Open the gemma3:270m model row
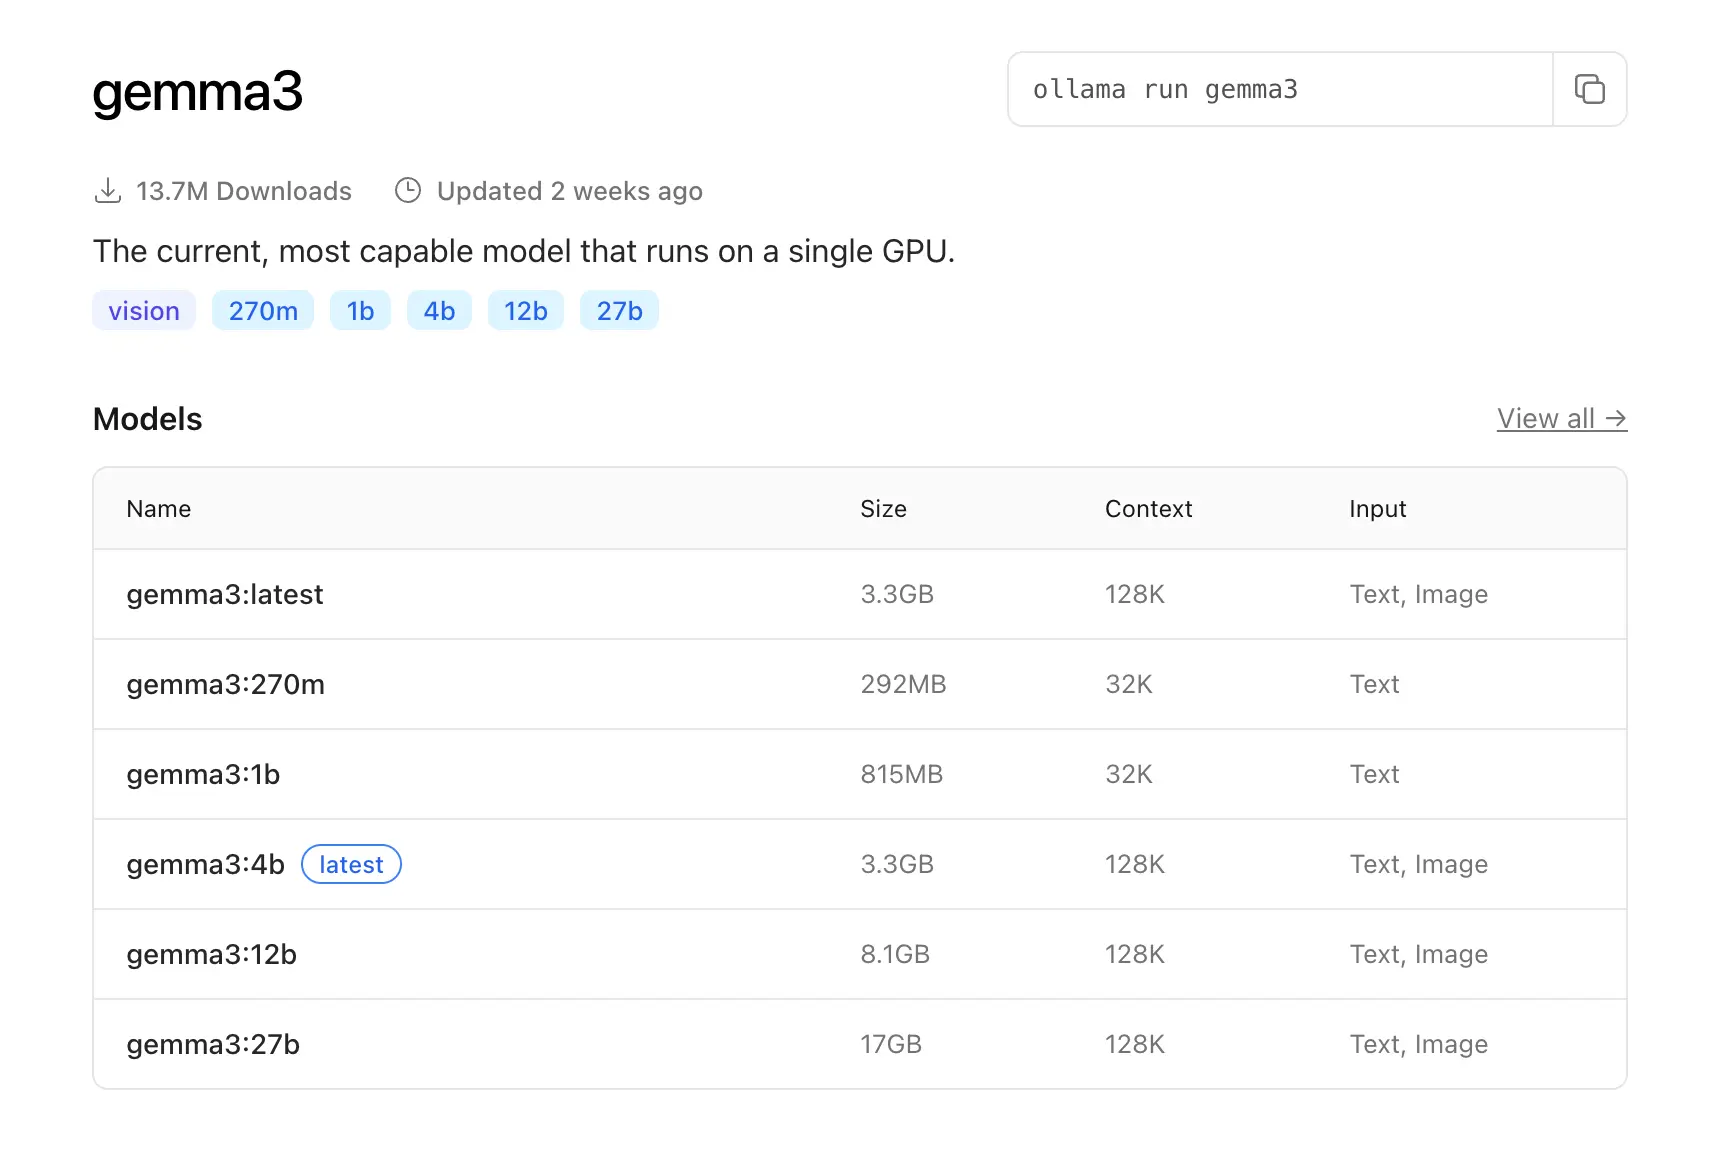The width and height of the screenshot is (1728, 1174). coord(225,685)
